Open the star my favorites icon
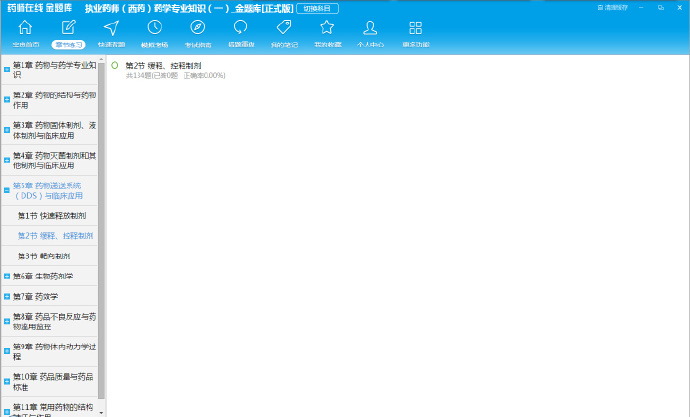The image size is (690, 417). 327,28
